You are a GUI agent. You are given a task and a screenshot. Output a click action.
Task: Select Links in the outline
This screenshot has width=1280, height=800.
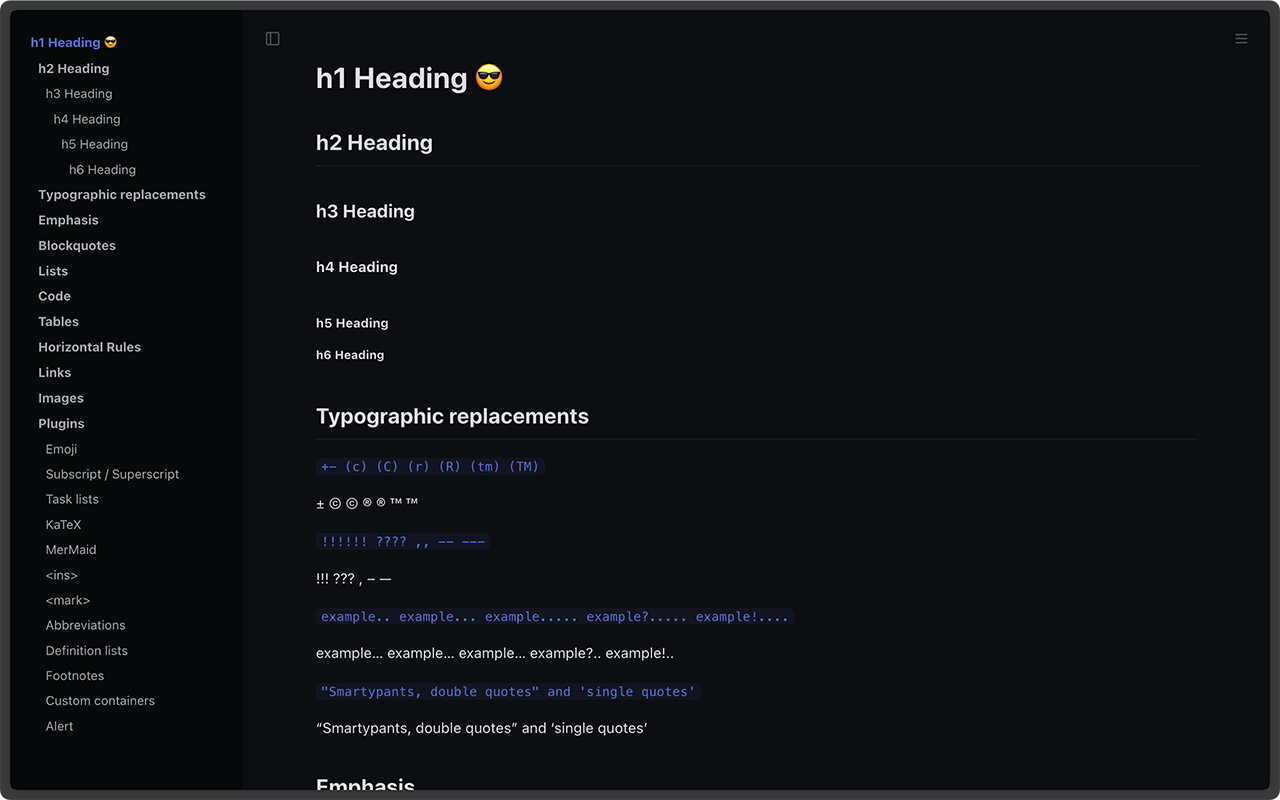(x=54, y=372)
